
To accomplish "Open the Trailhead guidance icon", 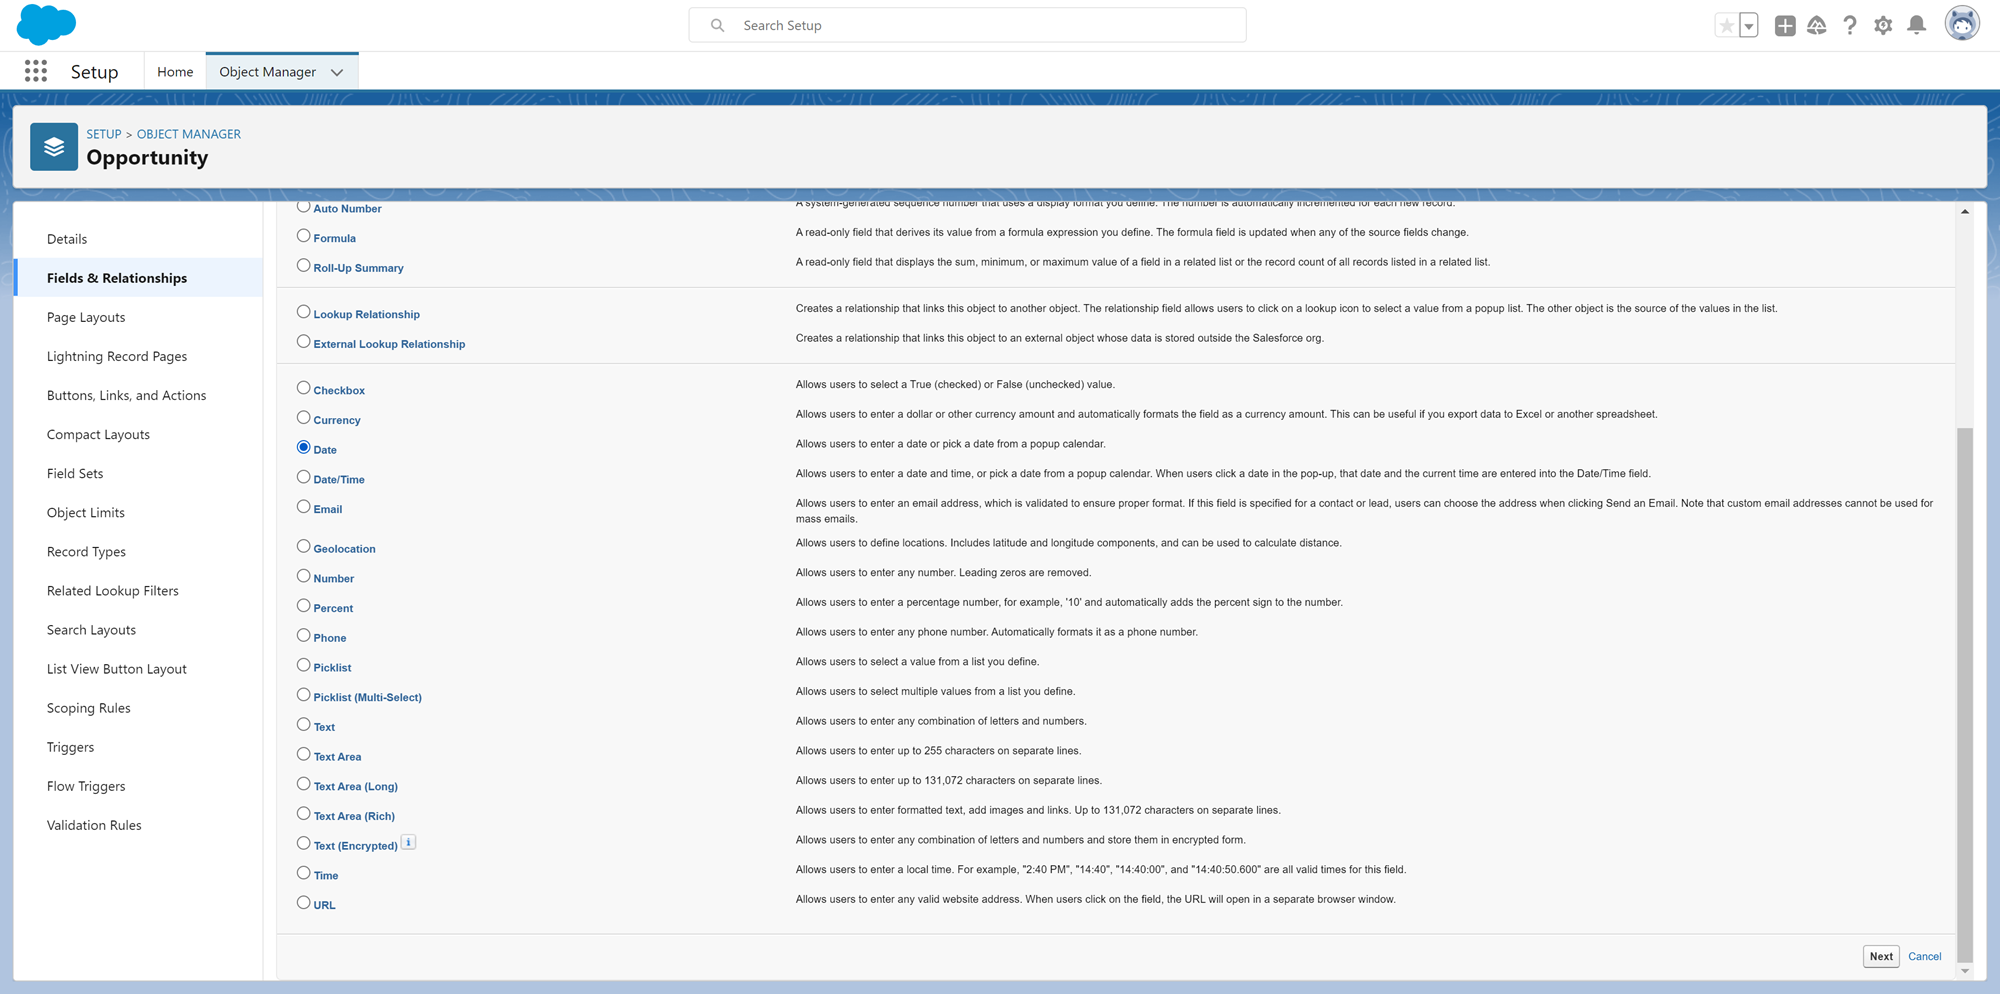I will pos(1817,26).
